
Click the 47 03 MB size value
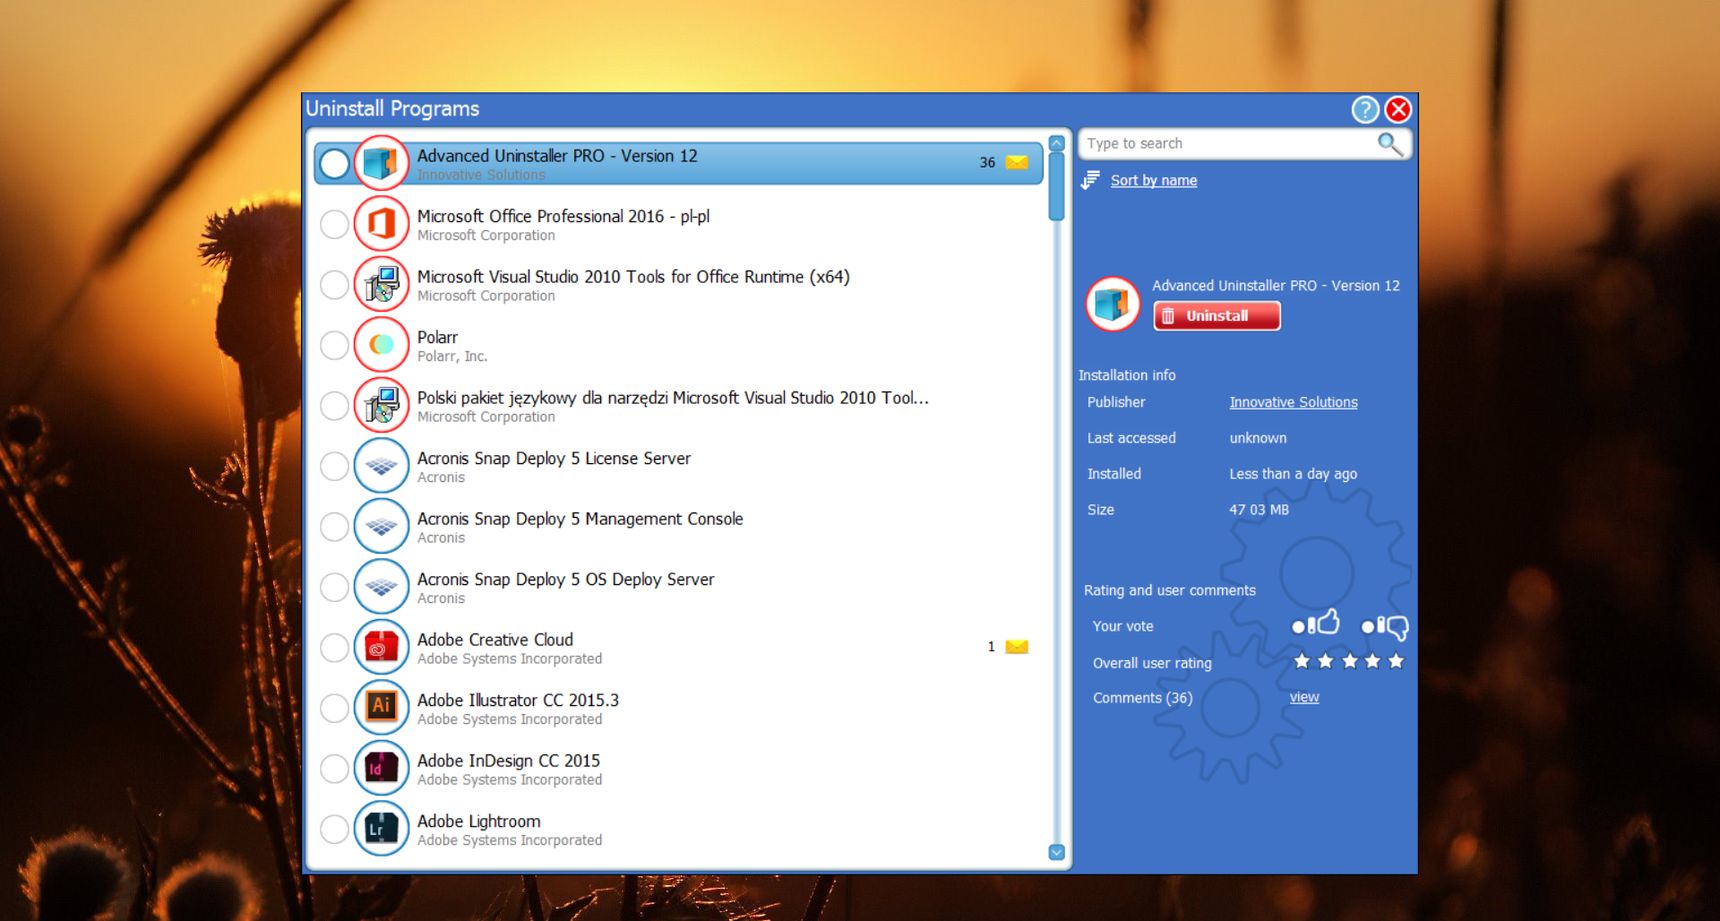click(1259, 510)
